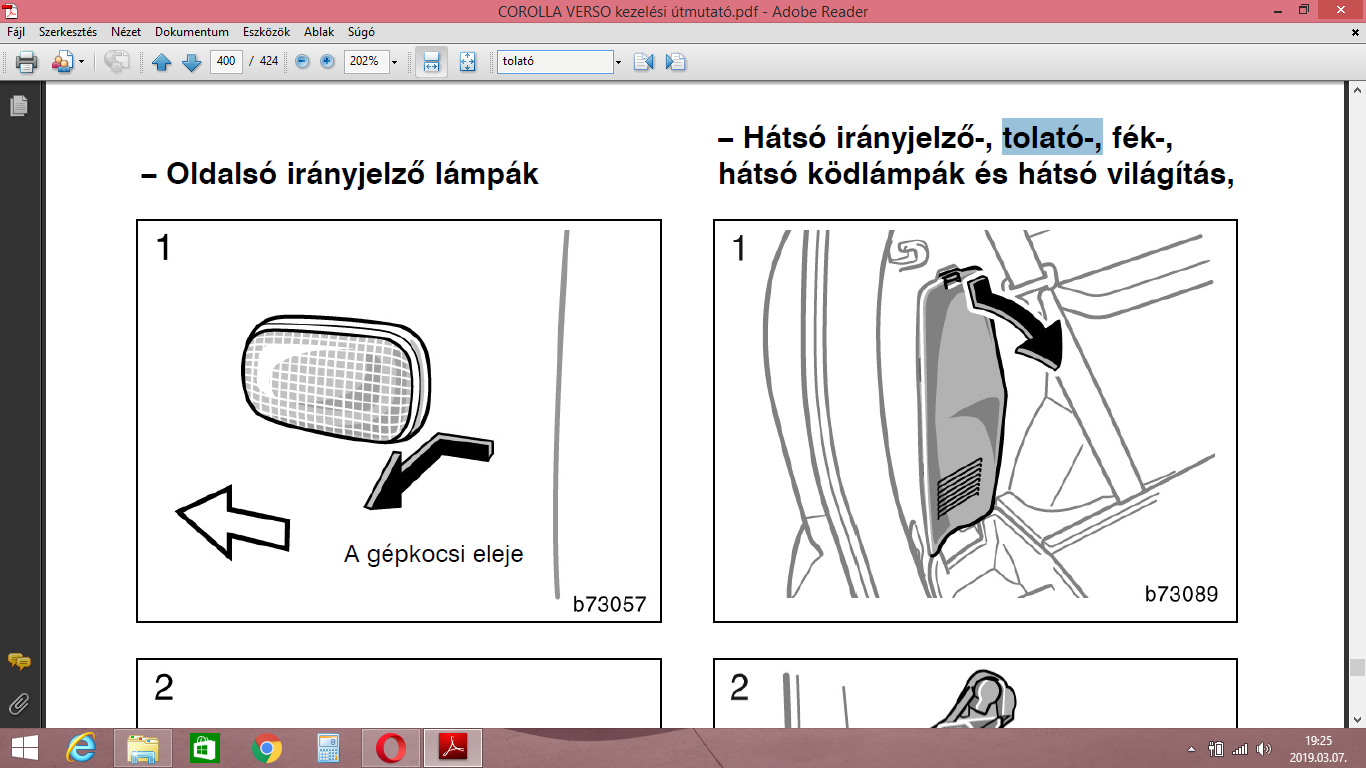This screenshot has width=1366, height=768.
Task: Open the Nézet menu
Action: pyautogui.click(x=126, y=32)
